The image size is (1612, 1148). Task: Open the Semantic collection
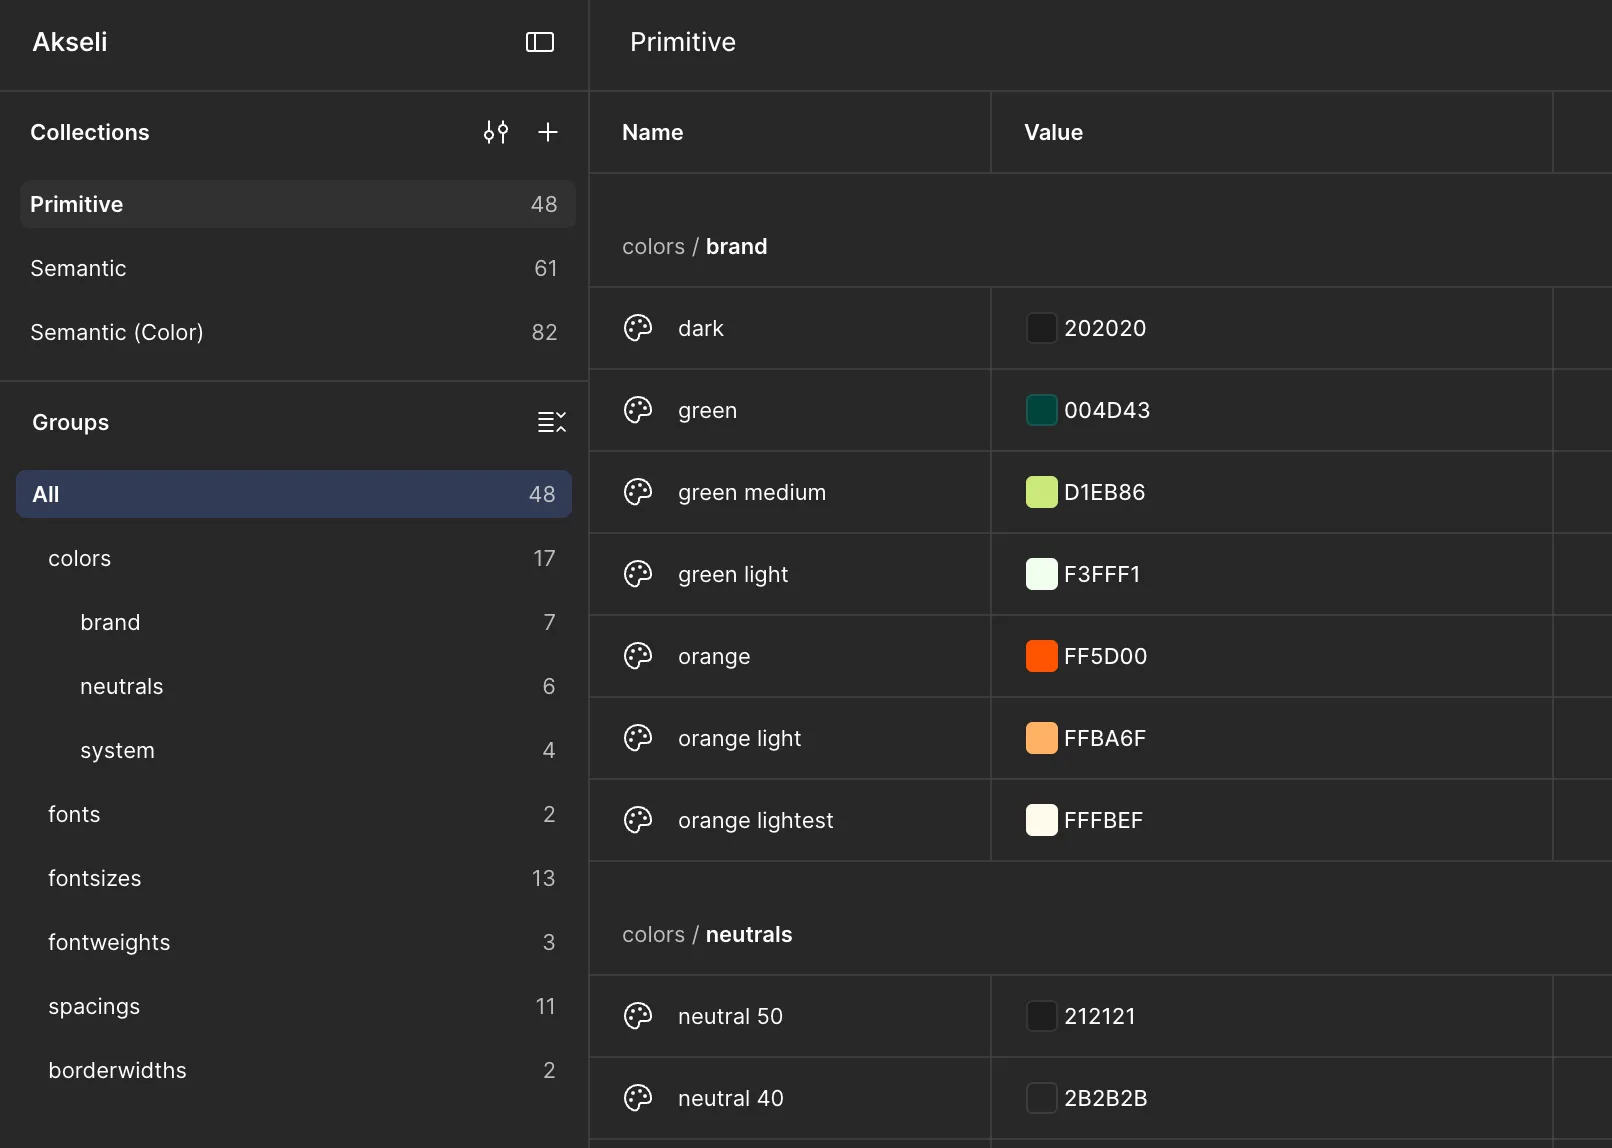tap(297, 268)
